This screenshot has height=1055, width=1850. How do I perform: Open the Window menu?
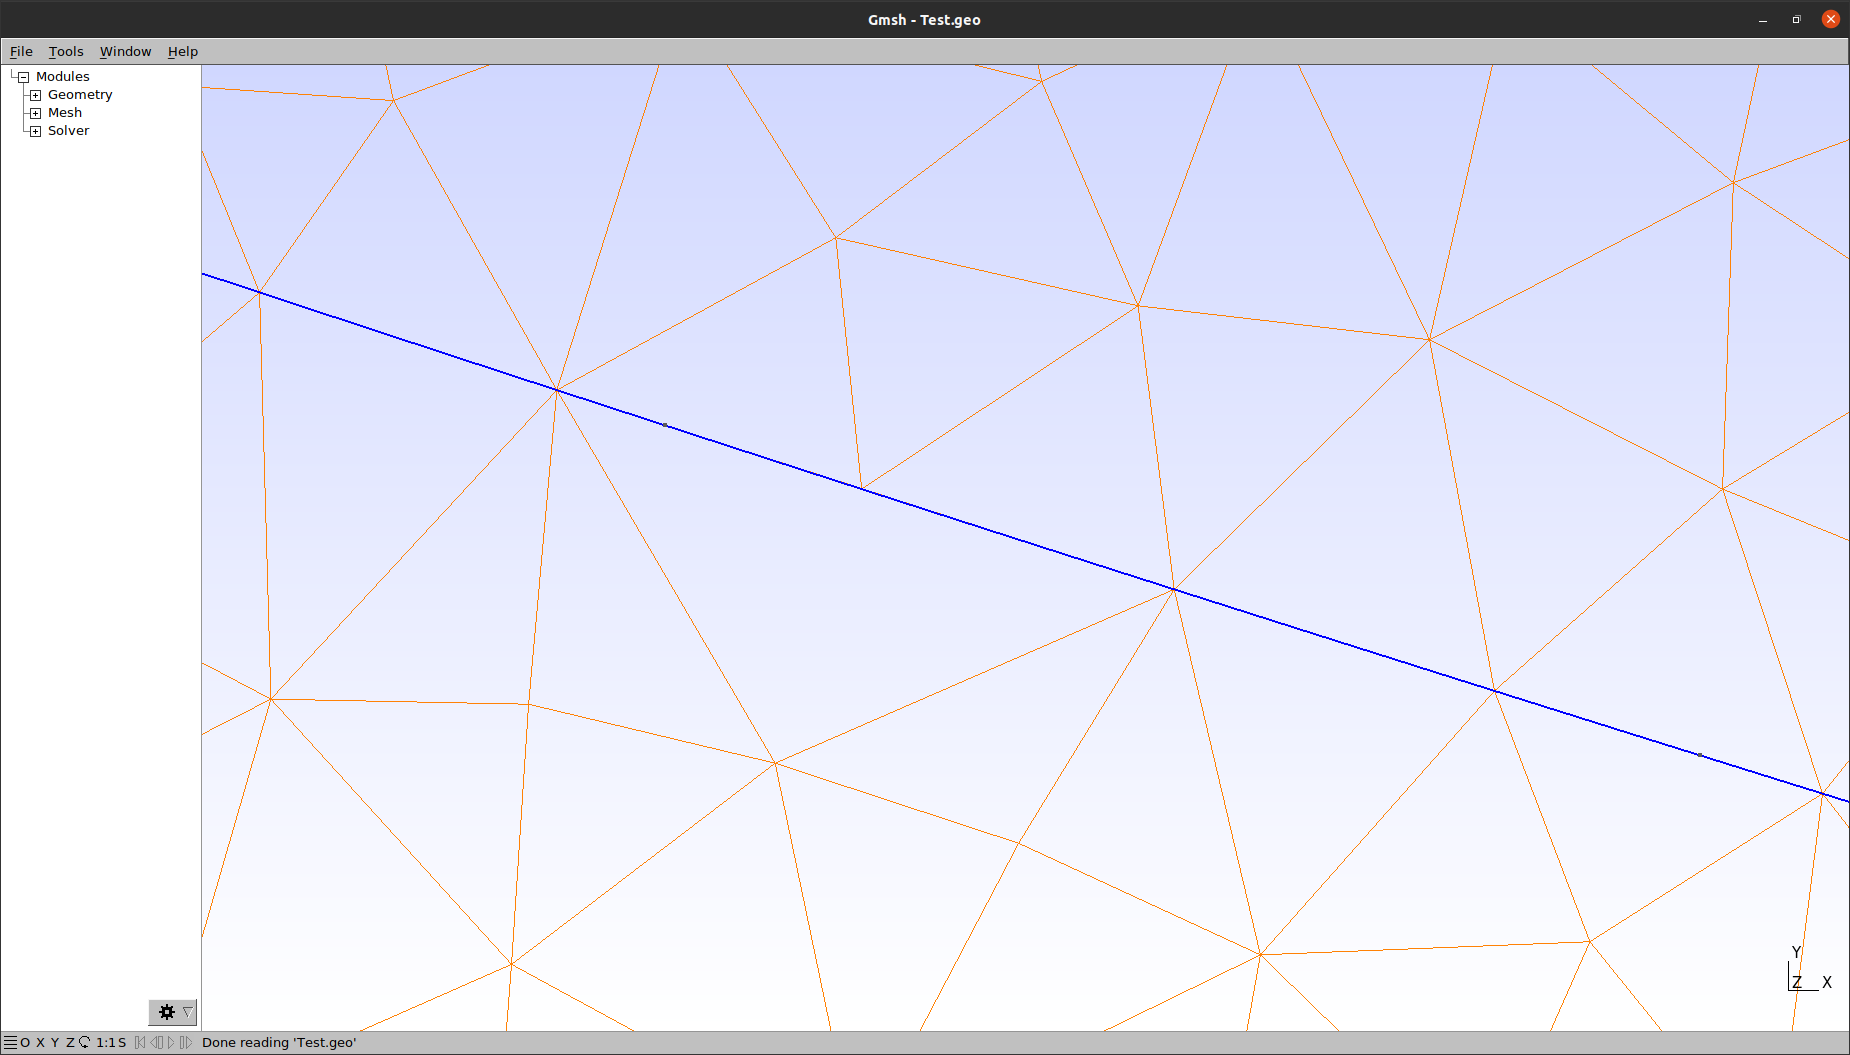(125, 51)
